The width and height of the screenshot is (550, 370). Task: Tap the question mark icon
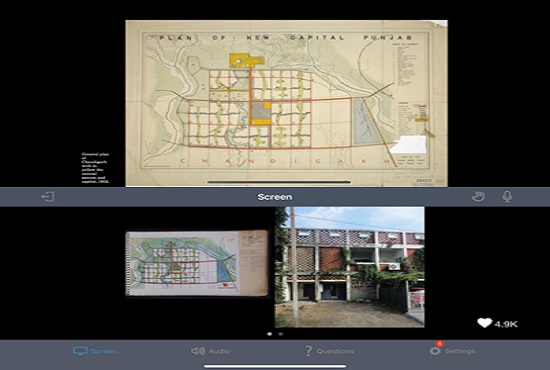tap(308, 351)
